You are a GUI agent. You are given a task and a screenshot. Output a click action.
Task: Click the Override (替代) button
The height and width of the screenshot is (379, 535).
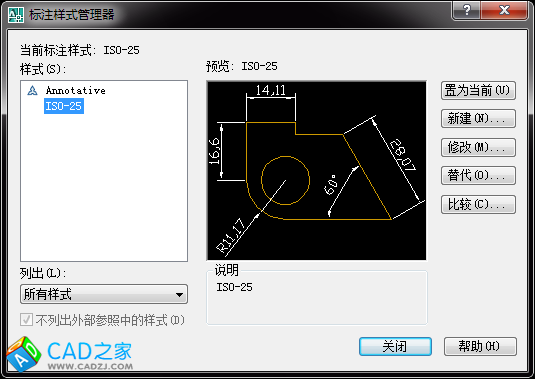pyautogui.click(x=478, y=176)
